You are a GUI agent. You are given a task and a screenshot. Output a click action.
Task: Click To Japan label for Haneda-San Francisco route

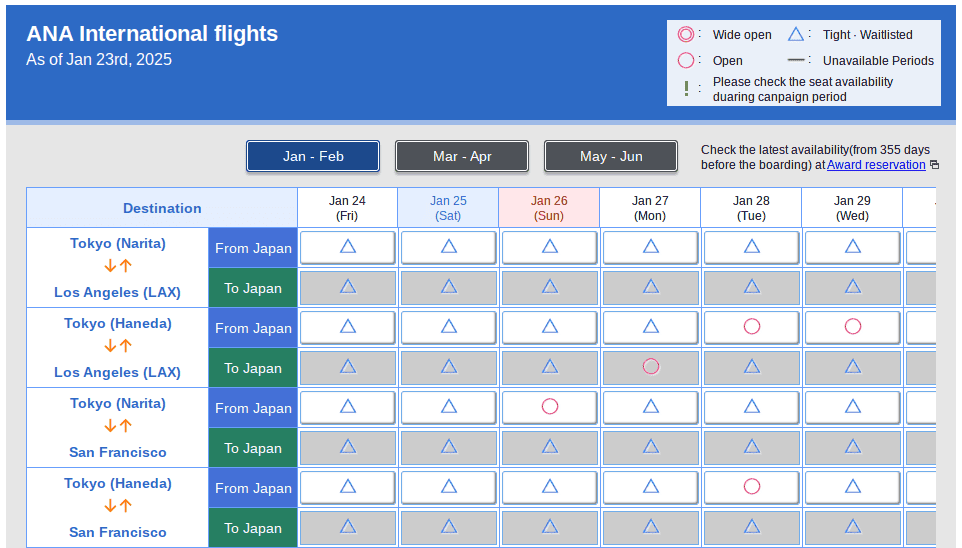pos(253,528)
